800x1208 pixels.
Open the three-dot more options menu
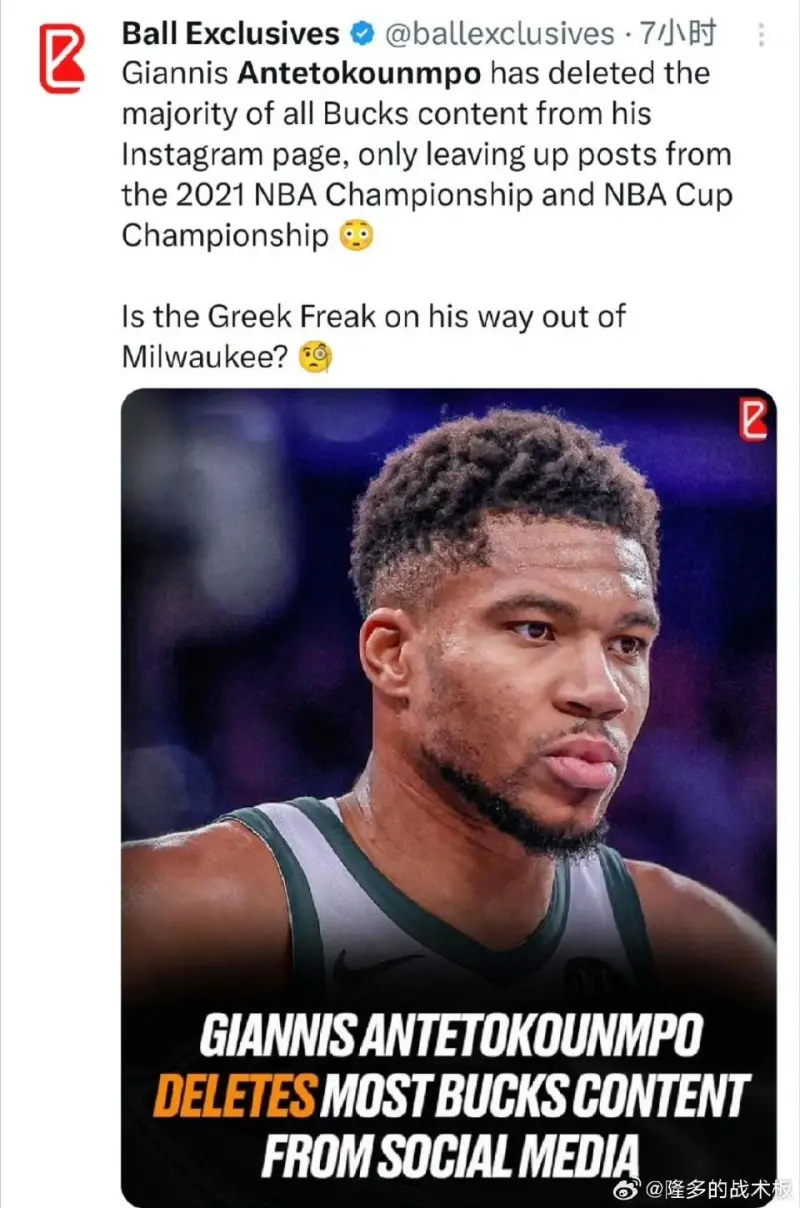[762, 37]
